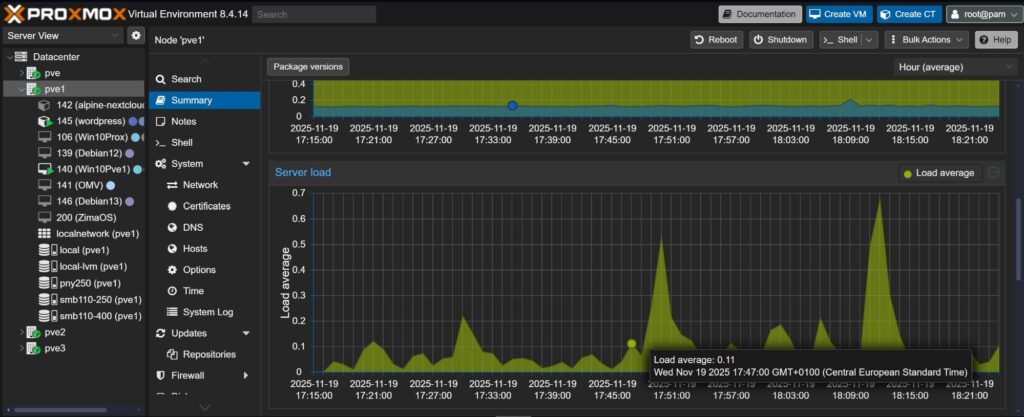Open the Bulk Actions dropdown
The width and height of the screenshot is (1024, 417).
[927, 40]
